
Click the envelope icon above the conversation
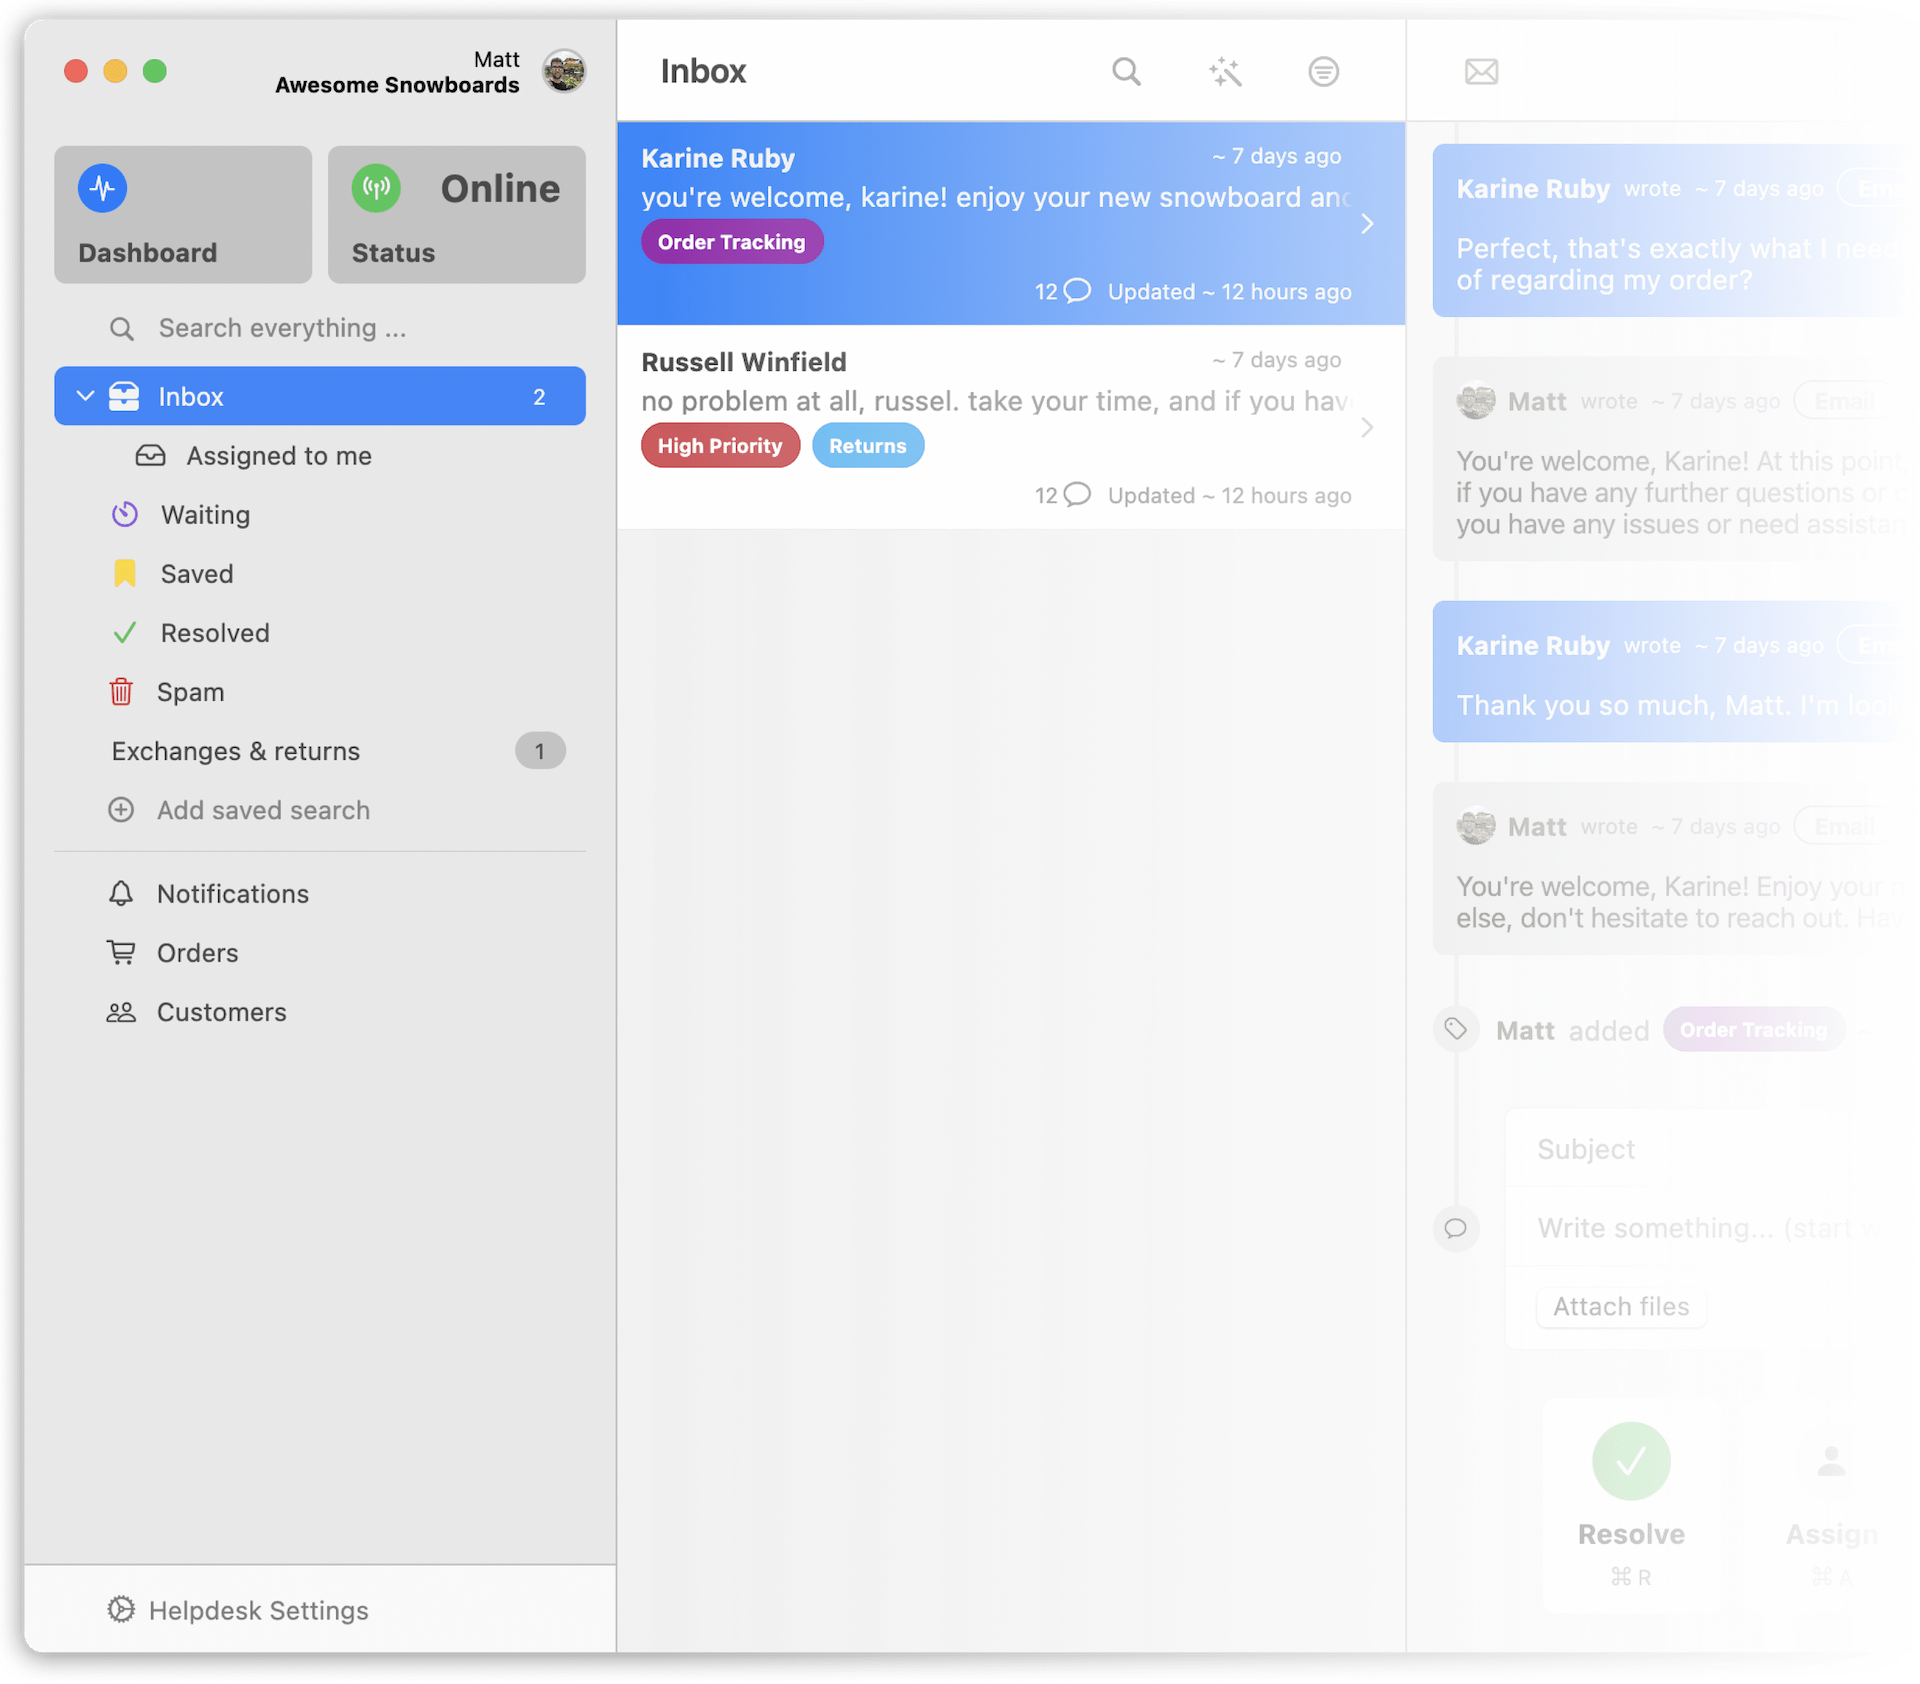pyautogui.click(x=1481, y=72)
